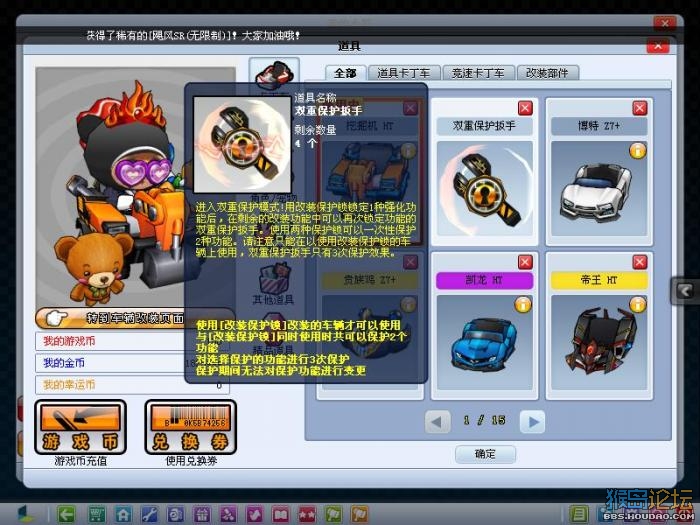
Task: Select the blue 凯龙 HT kart thumbnail
Action: point(484,342)
